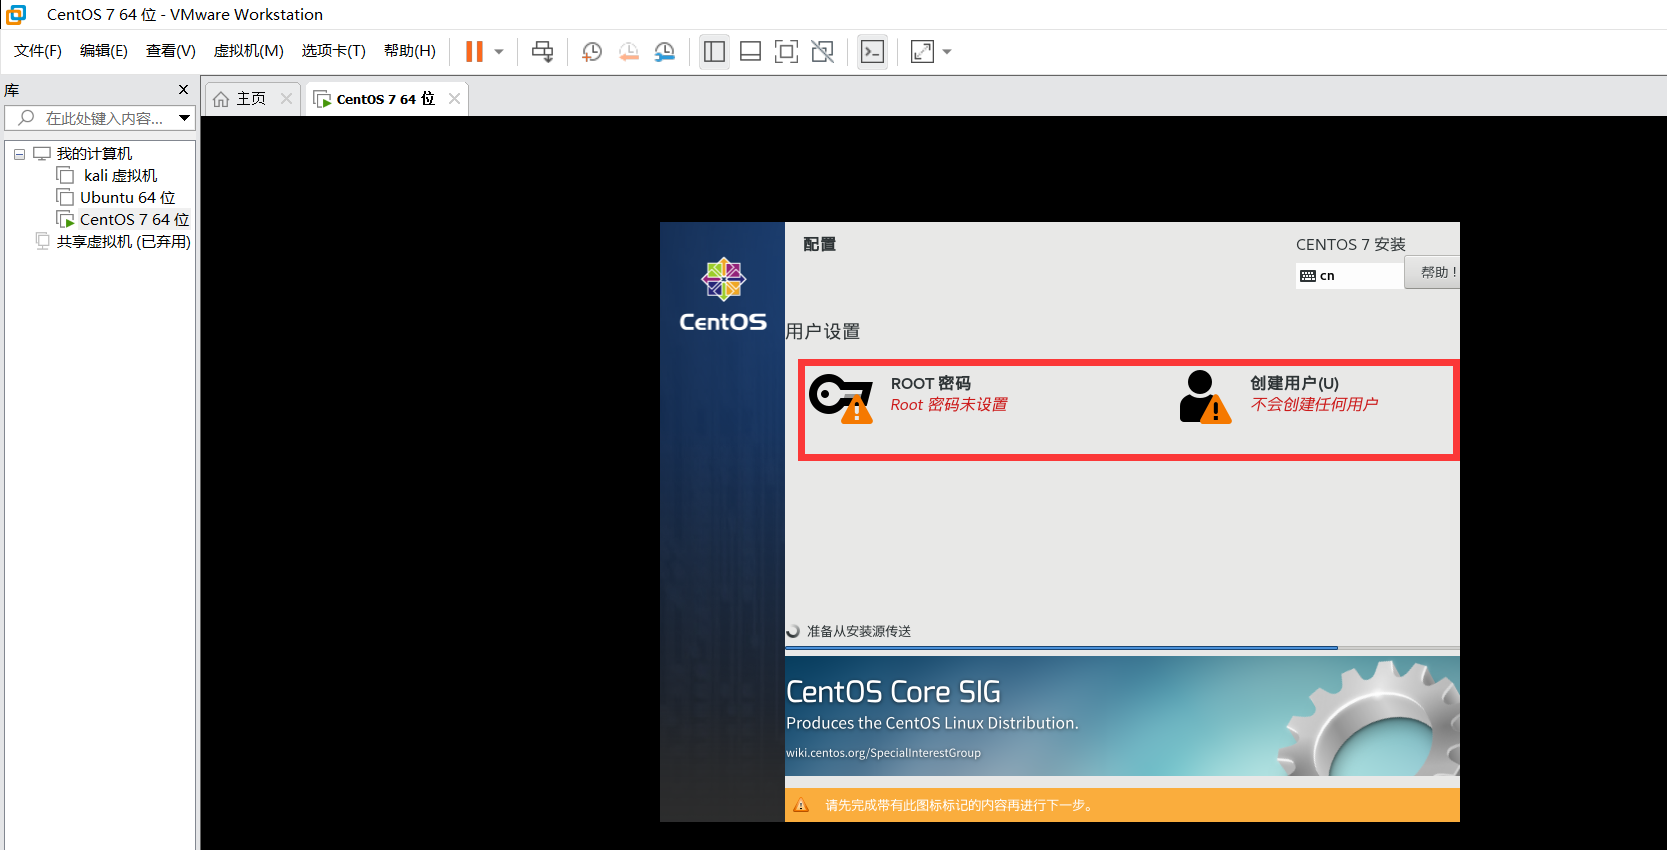Click the cn keyboard layout indicator
This screenshot has height=850, width=1667.
pyautogui.click(x=1349, y=275)
